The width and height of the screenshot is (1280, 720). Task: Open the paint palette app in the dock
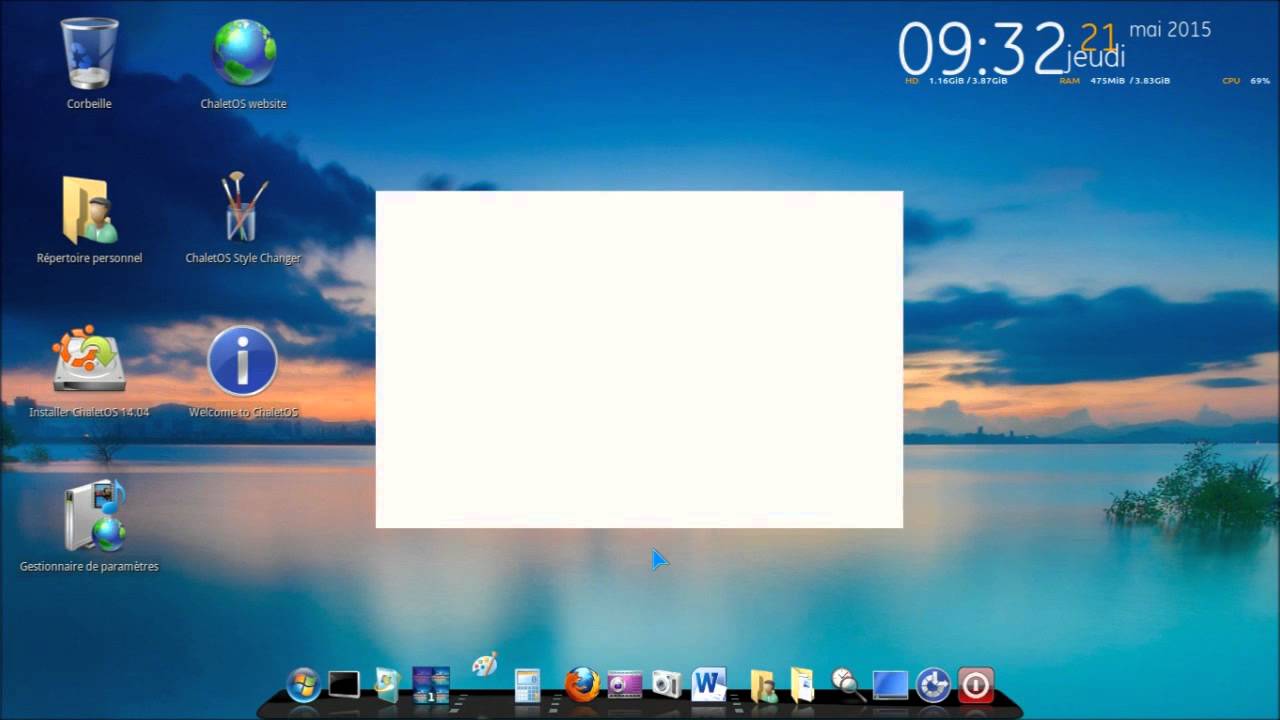484,665
